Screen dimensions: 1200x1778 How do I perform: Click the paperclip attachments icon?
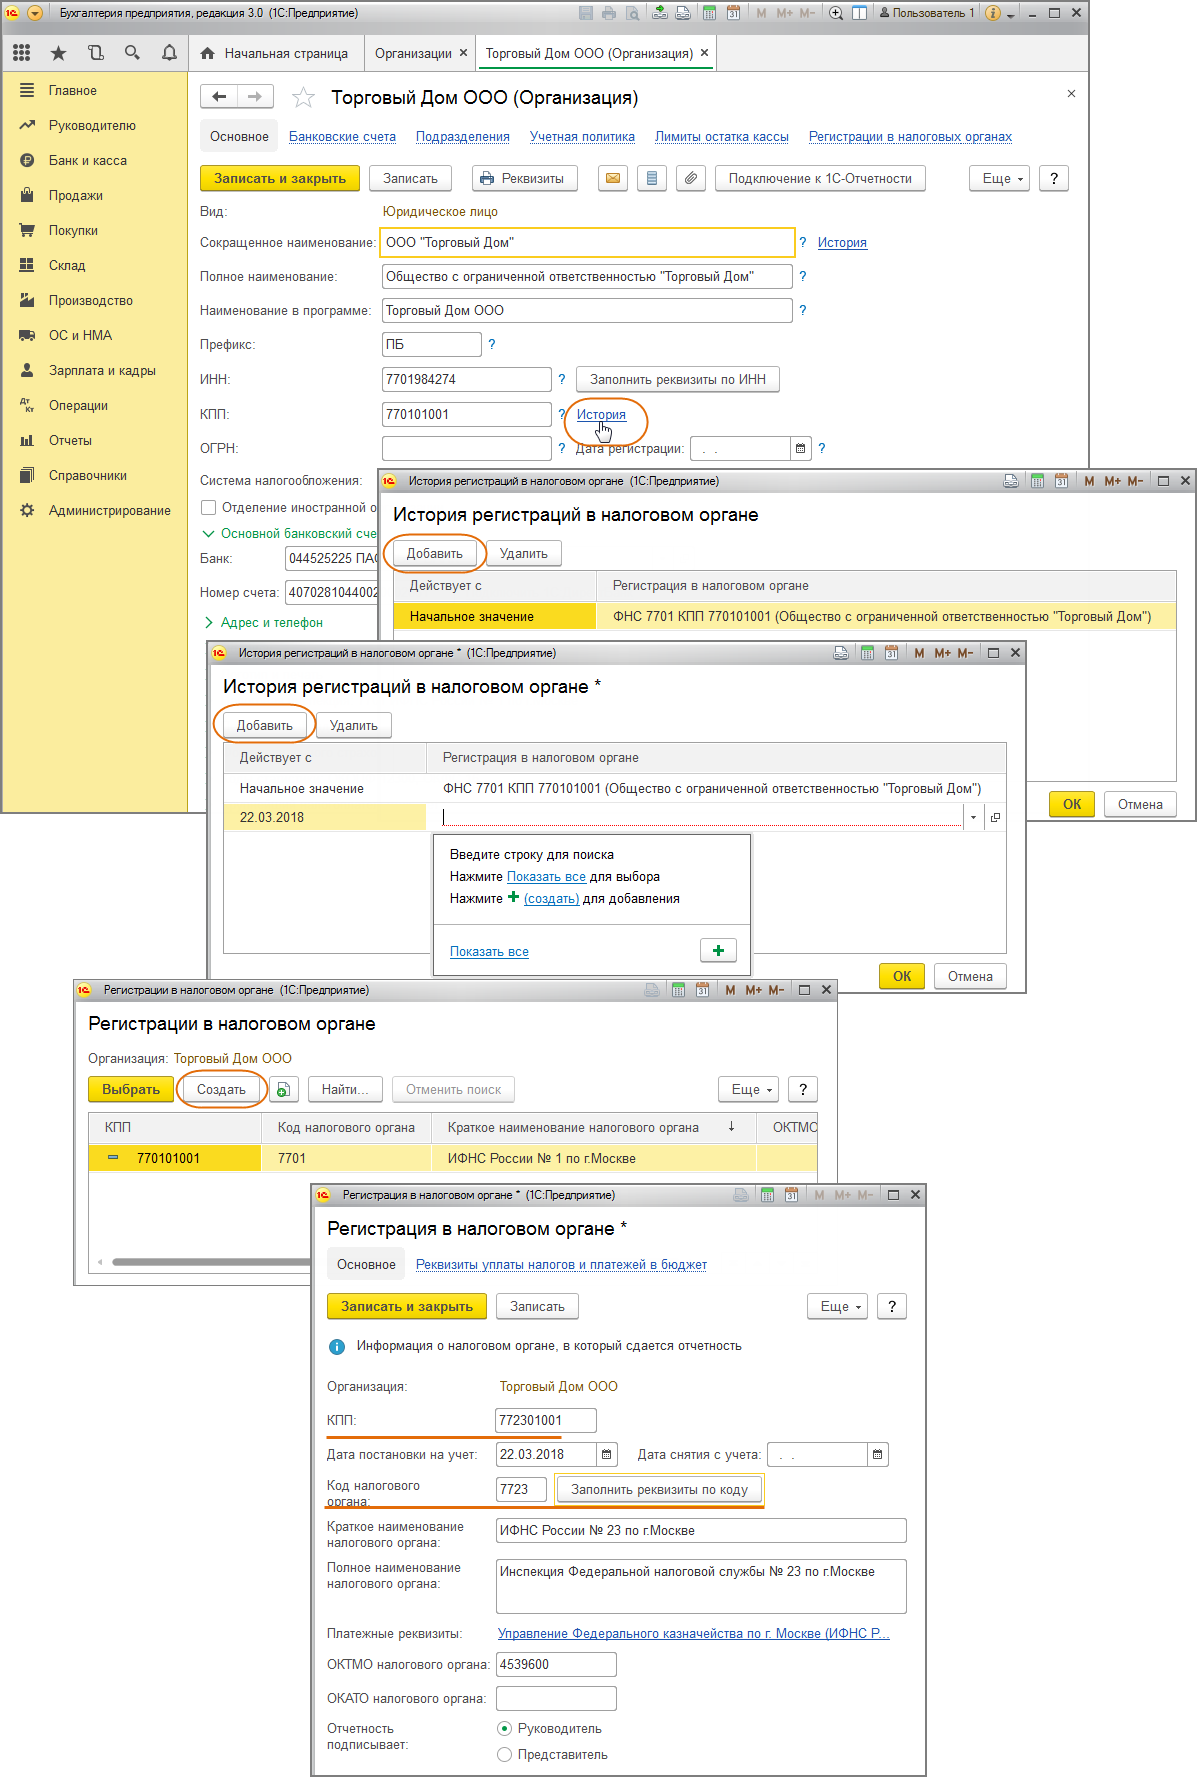691,178
